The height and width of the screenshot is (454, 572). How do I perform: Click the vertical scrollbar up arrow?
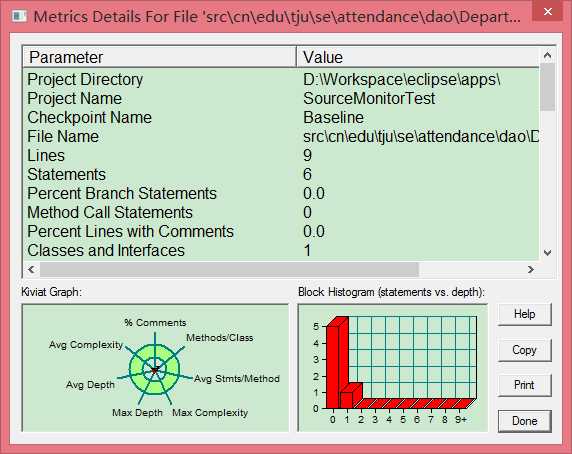point(547,55)
